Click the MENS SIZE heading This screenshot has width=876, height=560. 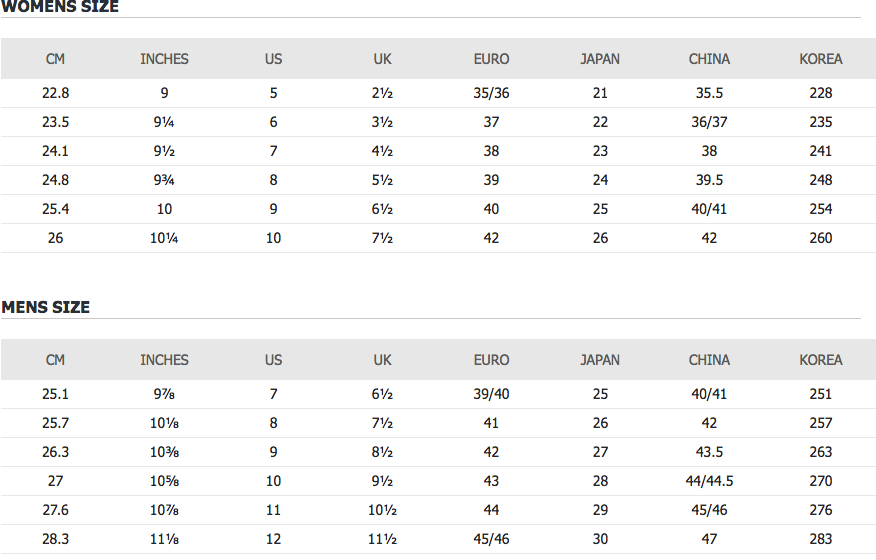pyautogui.click(x=46, y=307)
